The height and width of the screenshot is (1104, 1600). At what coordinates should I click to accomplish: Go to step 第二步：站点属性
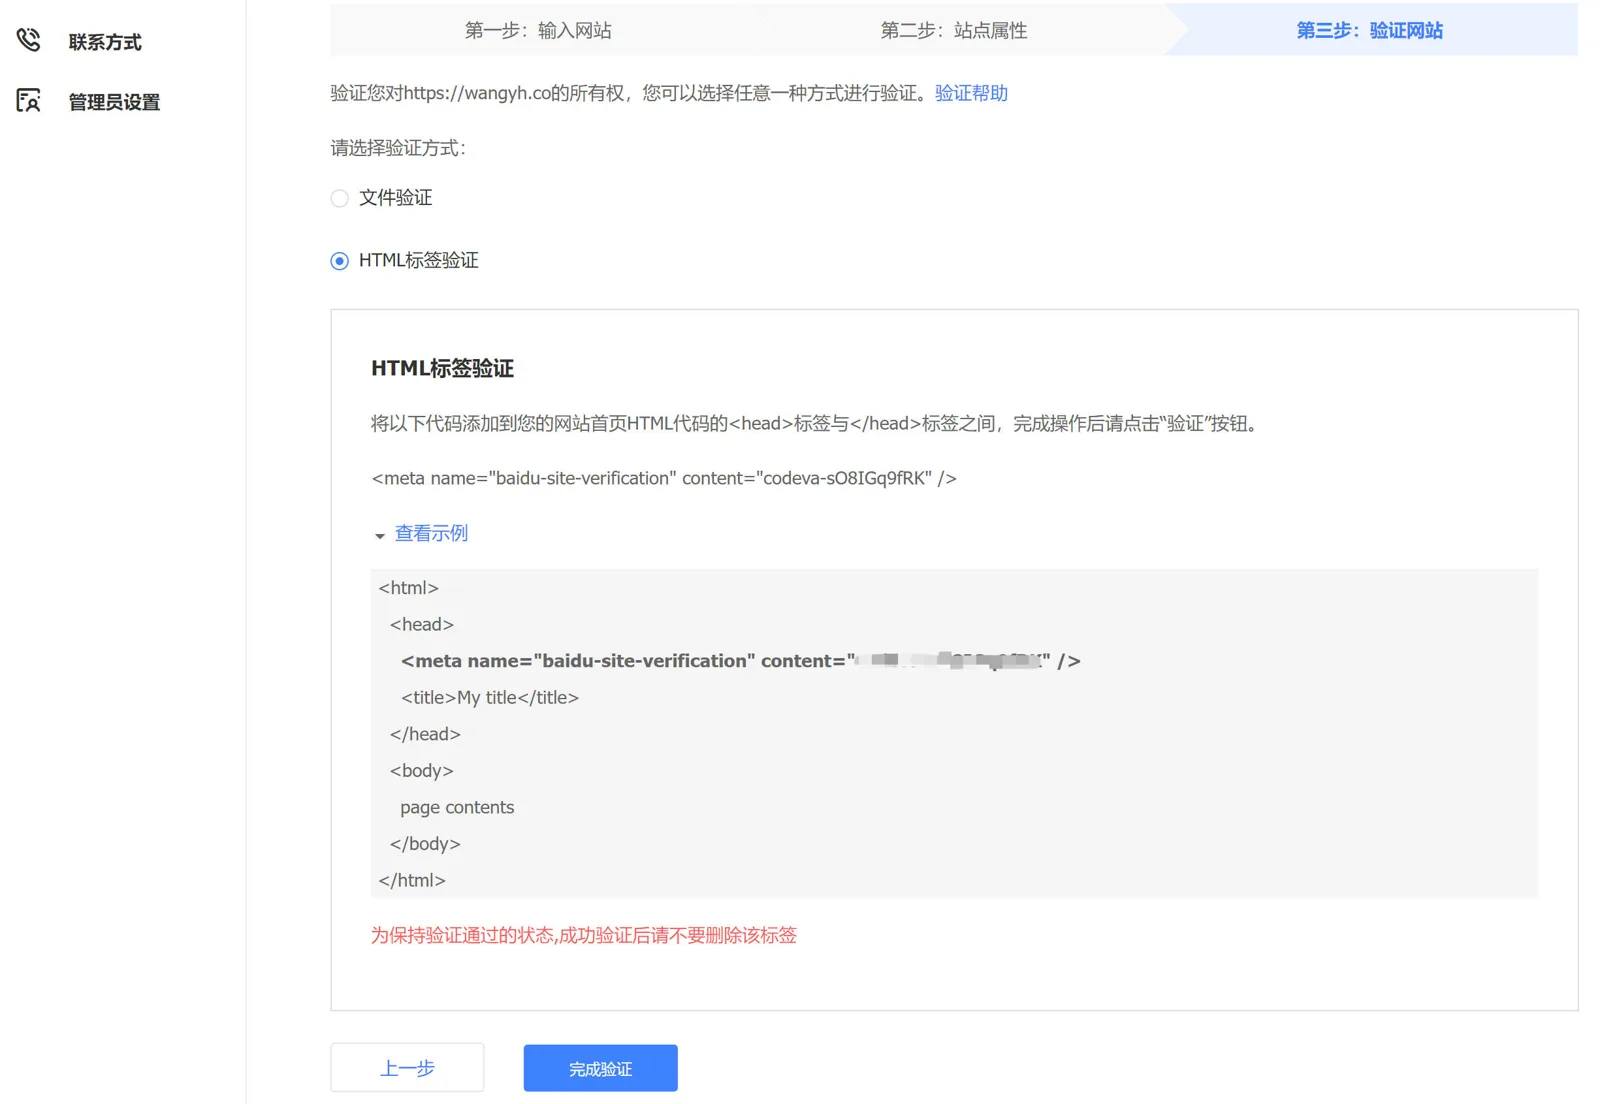coord(953,30)
